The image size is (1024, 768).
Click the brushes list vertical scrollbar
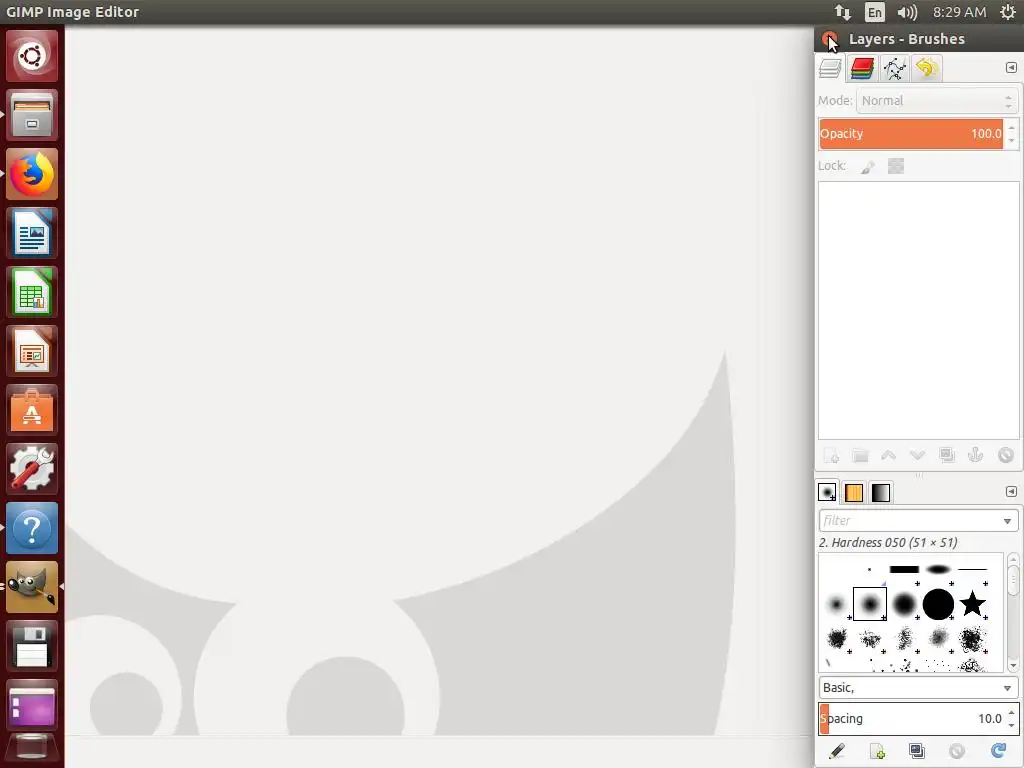[x=1013, y=612]
